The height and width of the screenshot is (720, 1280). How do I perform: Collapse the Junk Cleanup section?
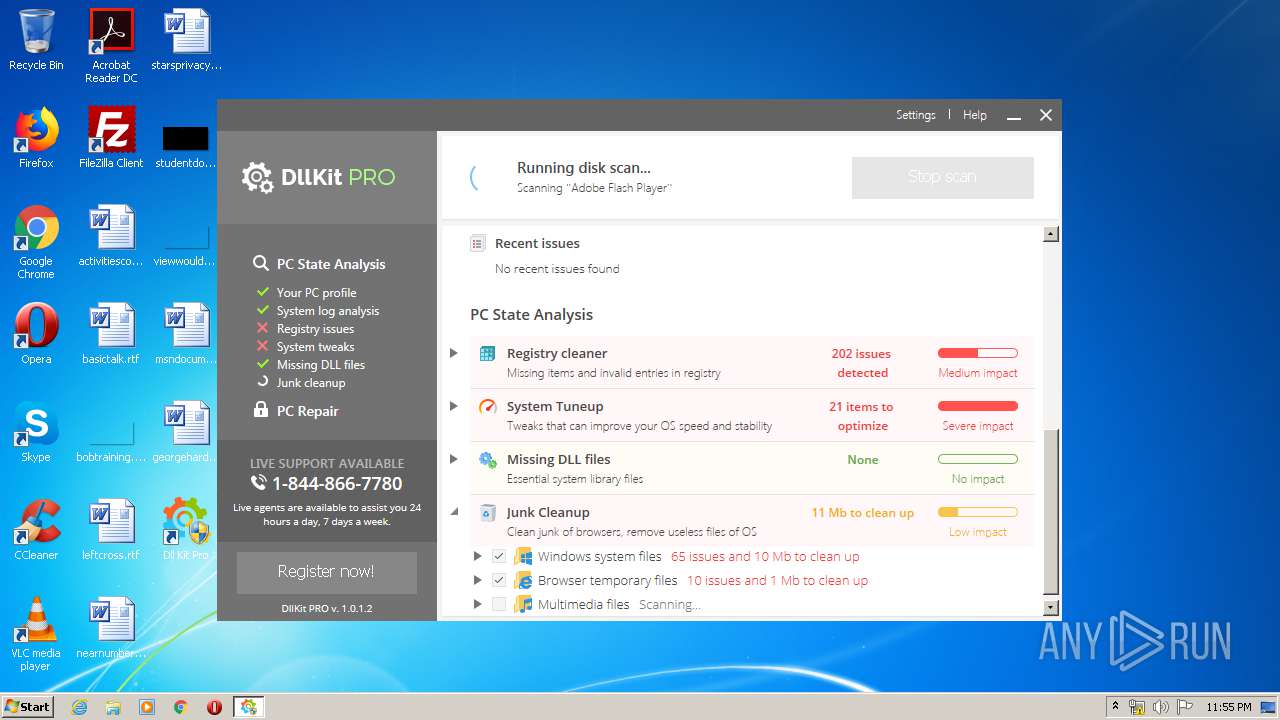click(x=453, y=512)
